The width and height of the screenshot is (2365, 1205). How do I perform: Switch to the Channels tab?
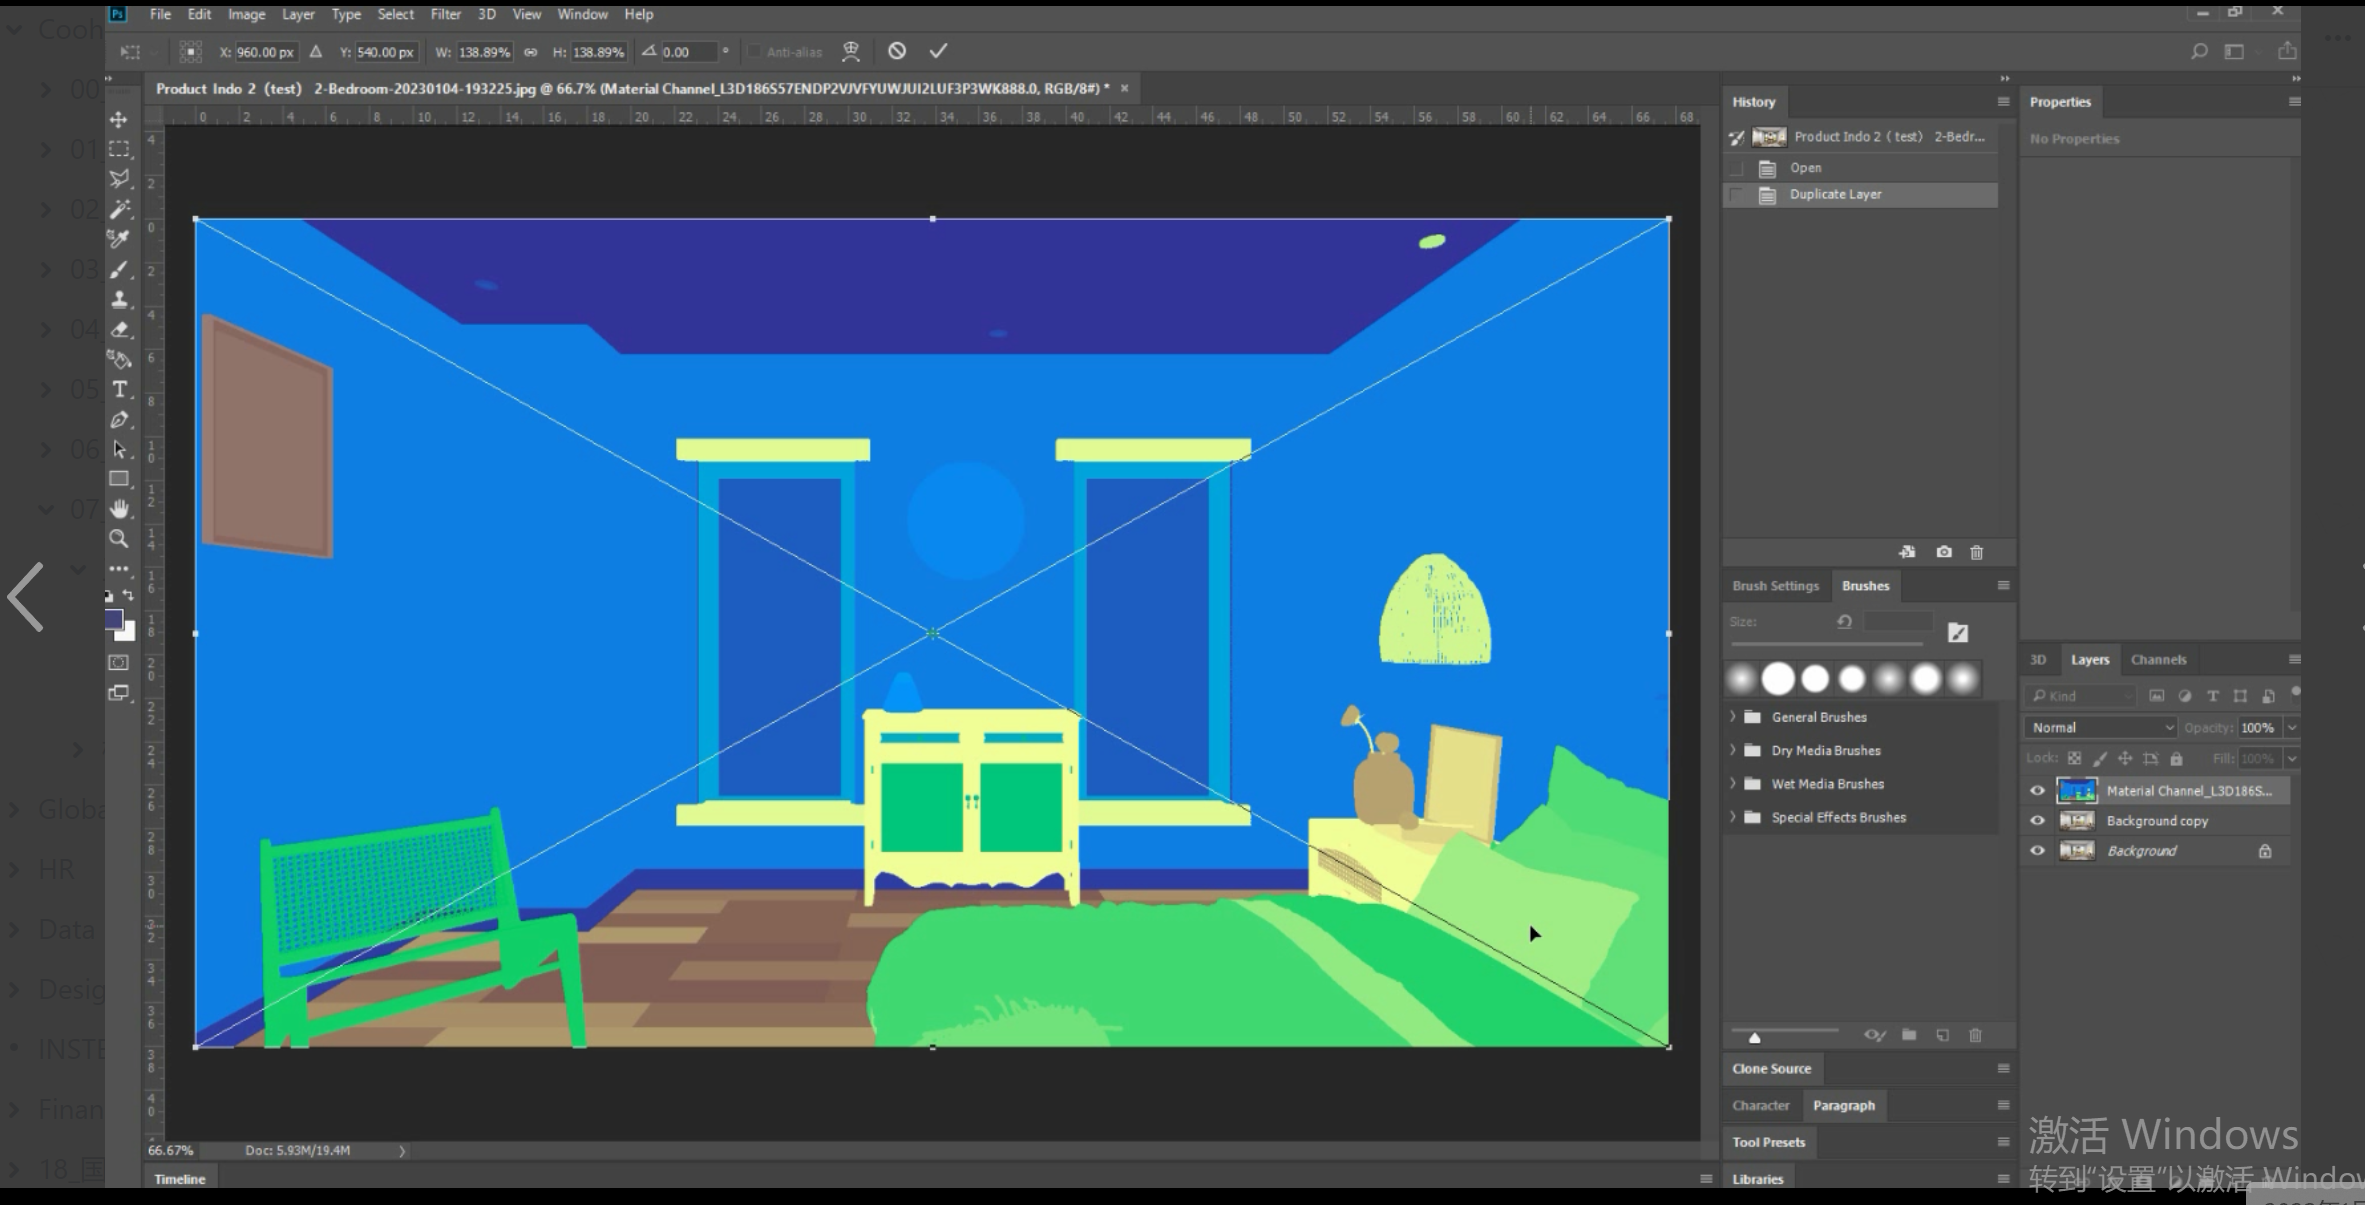[2158, 659]
